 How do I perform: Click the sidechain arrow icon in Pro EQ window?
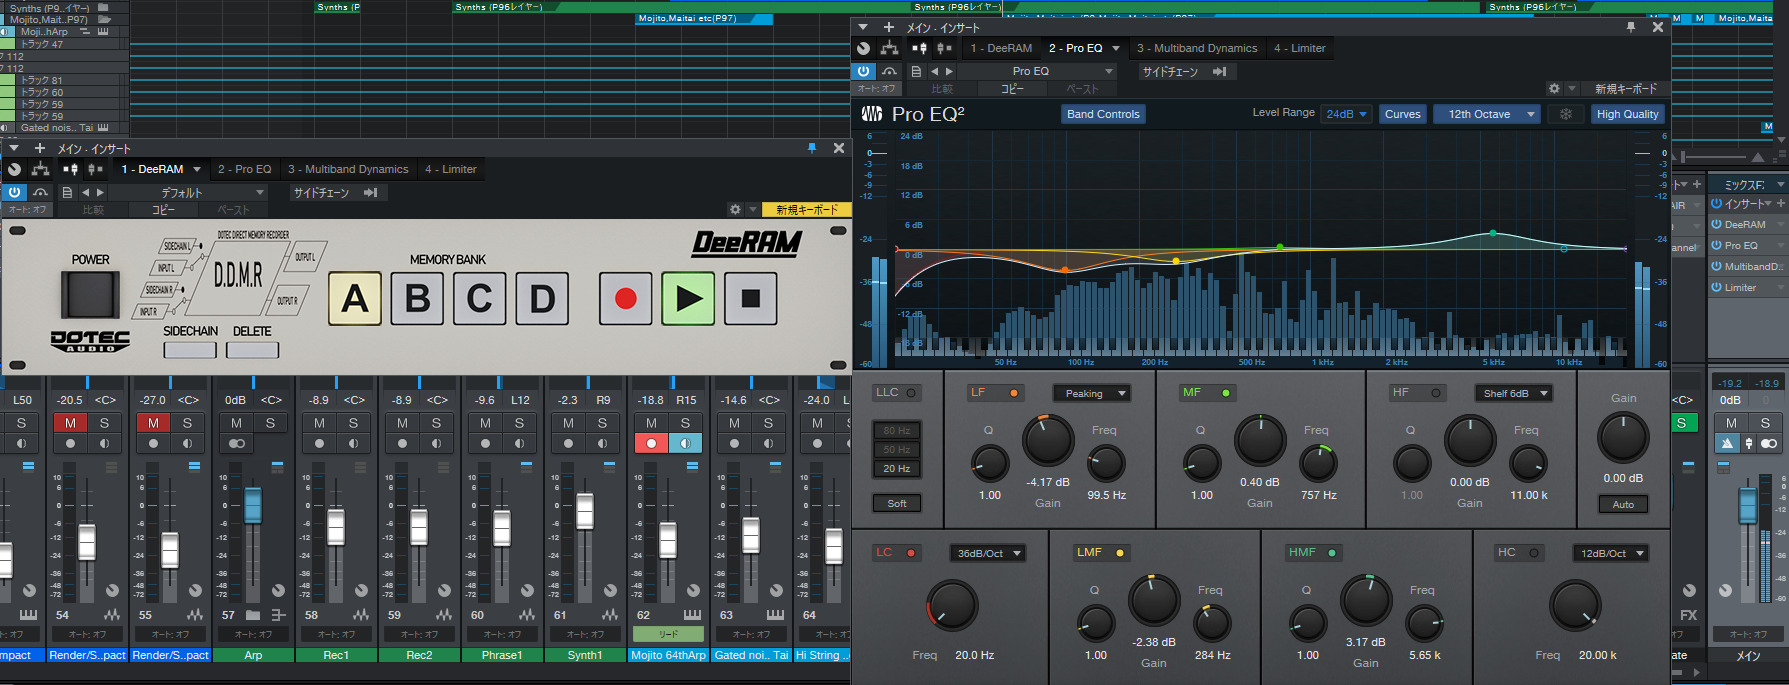(1219, 71)
